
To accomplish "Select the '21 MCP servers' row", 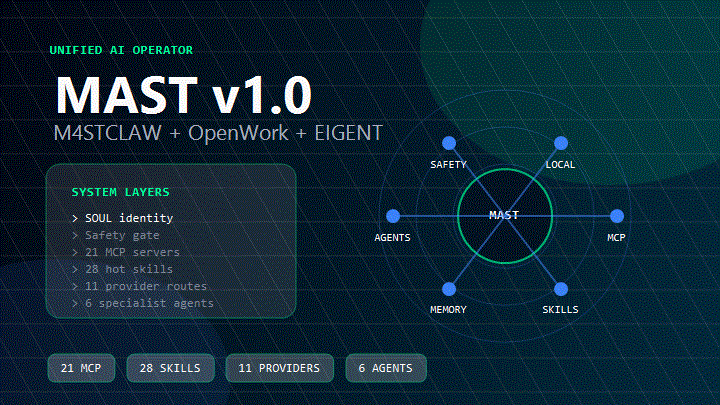I will [x=126, y=252].
